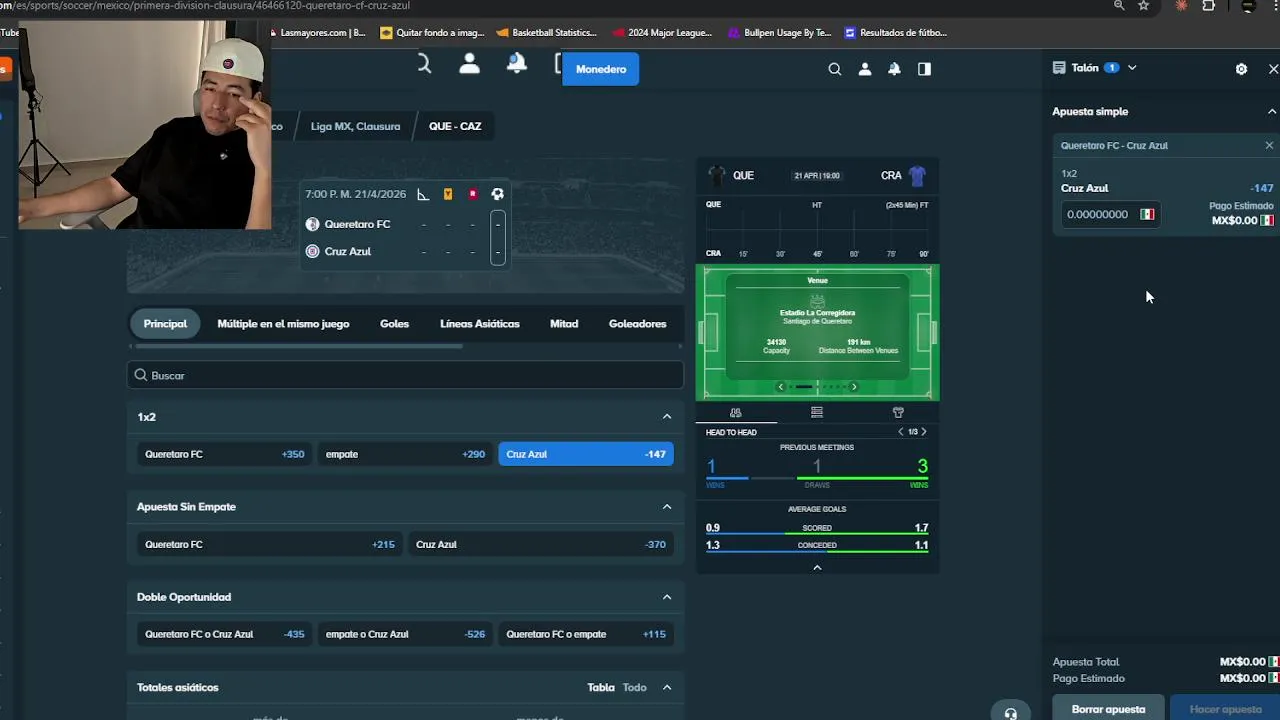This screenshot has width=1280, height=720.
Task: Collapse Apuesta Sin Empate section
Action: point(667,507)
